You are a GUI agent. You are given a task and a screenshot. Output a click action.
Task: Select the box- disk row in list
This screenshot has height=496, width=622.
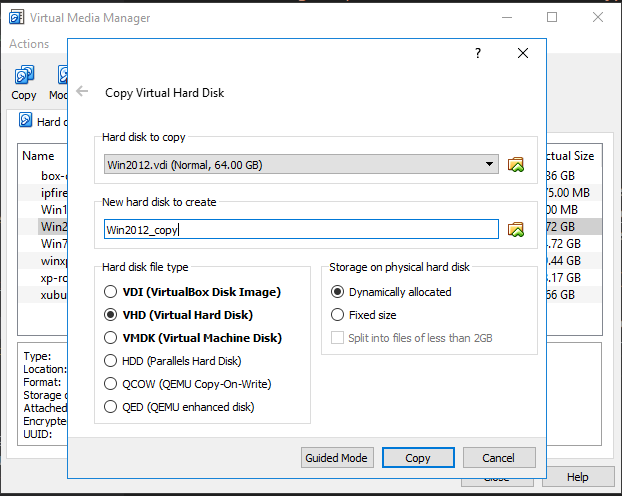click(x=54, y=176)
